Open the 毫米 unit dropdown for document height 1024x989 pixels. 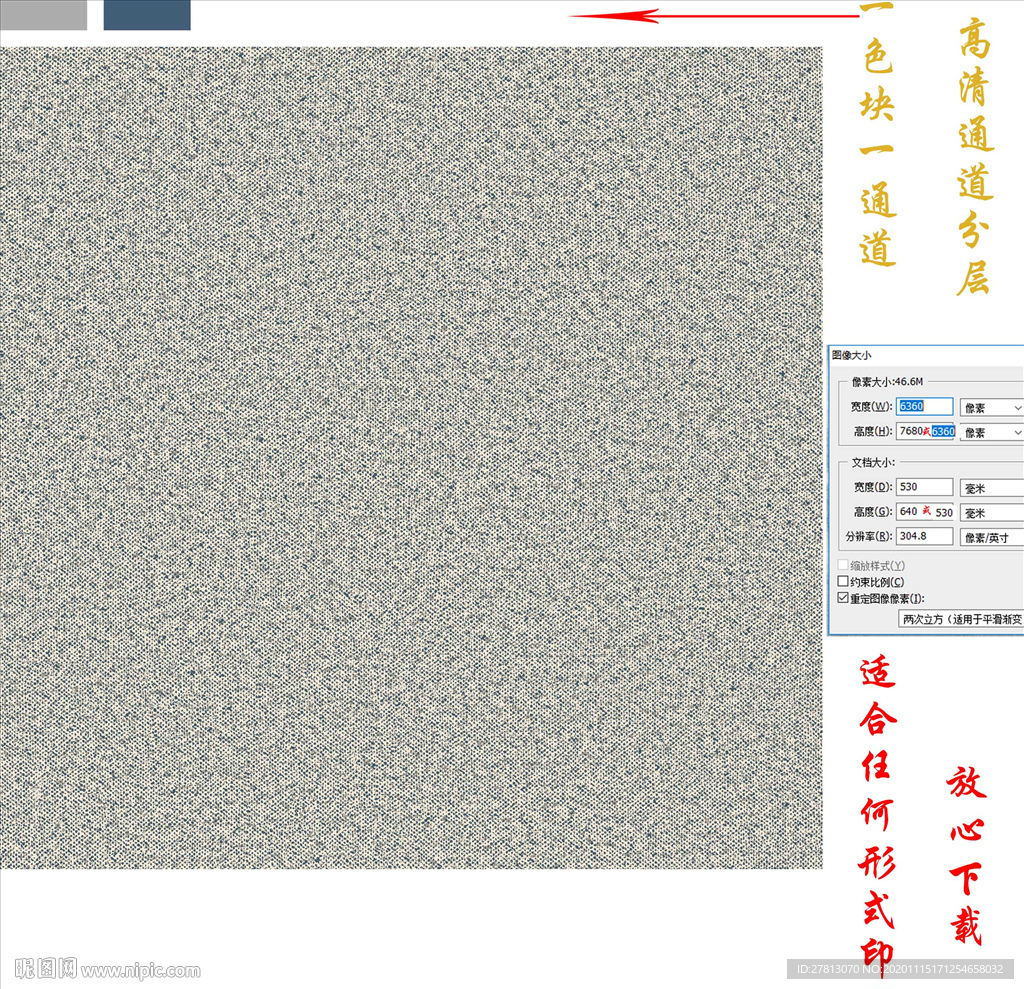tap(991, 513)
